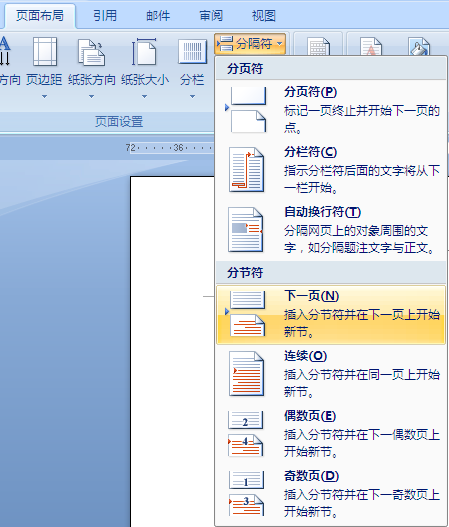Open the 审阅 tab
This screenshot has height=527, width=449.
pyautogui.click(x=211, y=16)
